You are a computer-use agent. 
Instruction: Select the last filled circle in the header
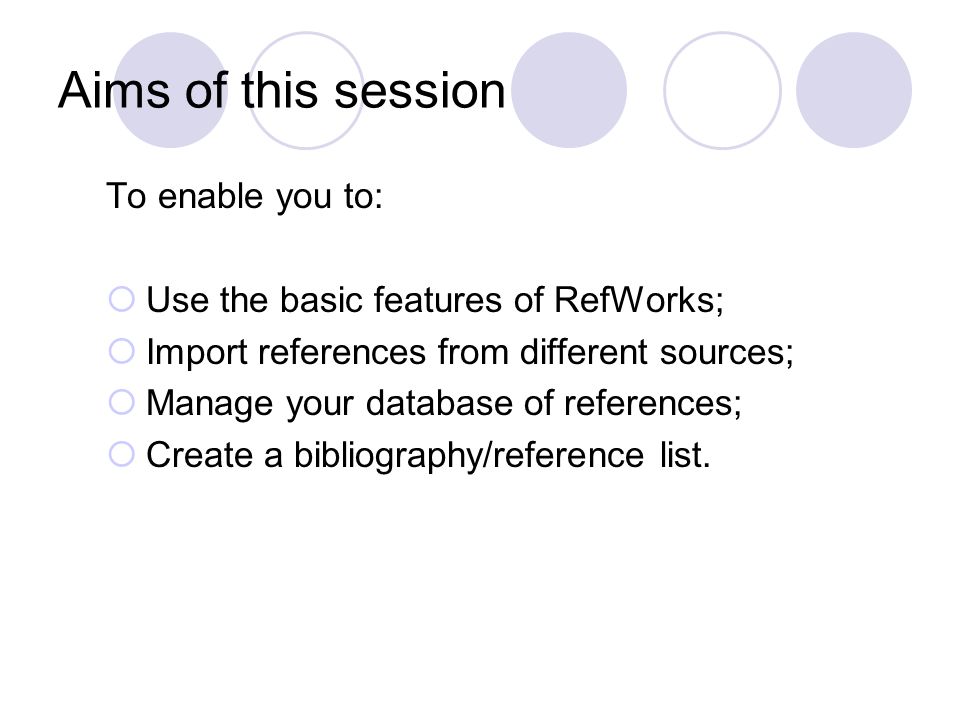point(854,90)
